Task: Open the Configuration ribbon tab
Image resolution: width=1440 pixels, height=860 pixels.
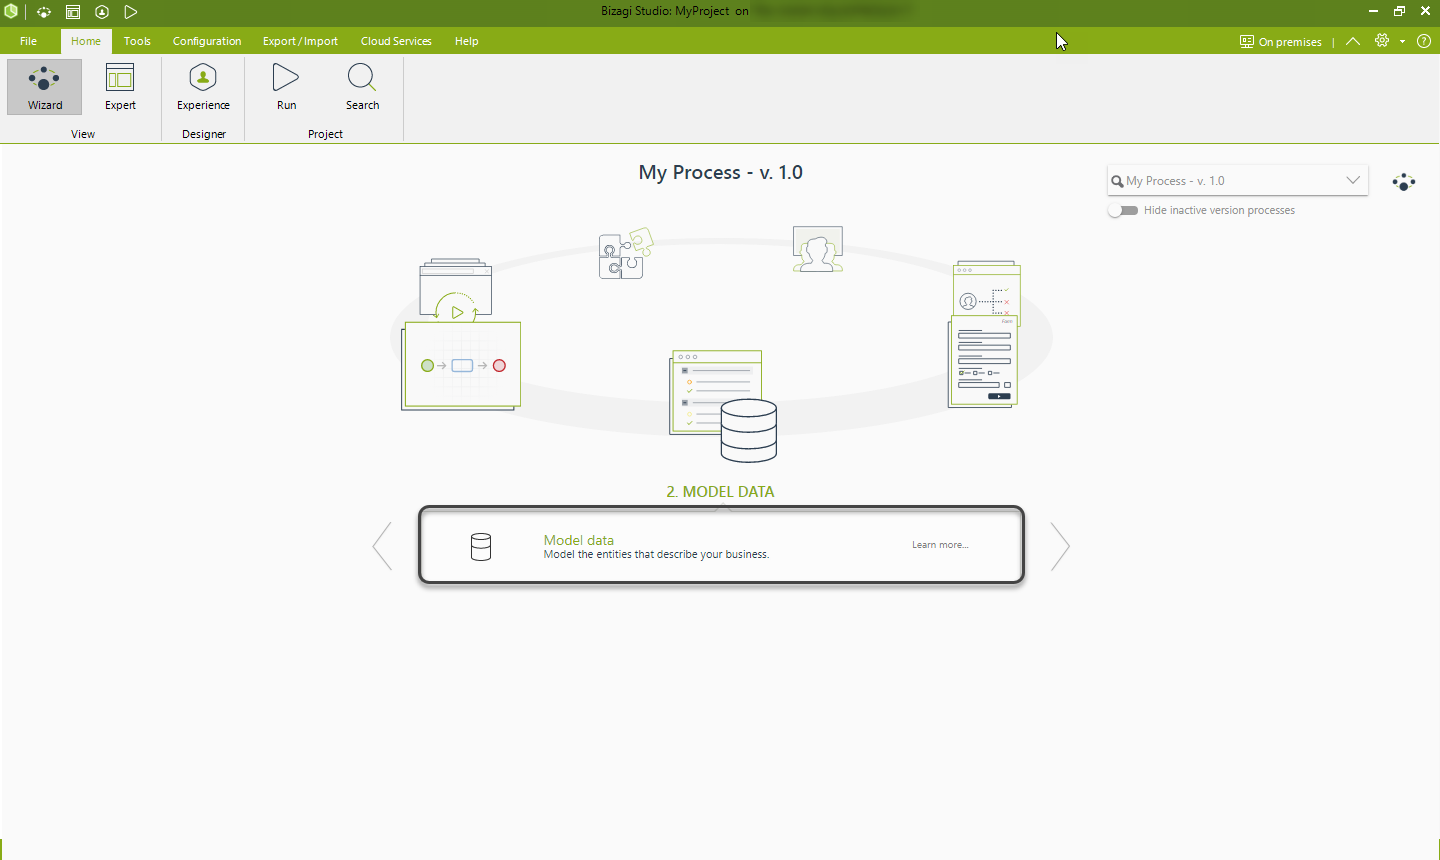Action: pyautogui.click(x=207, y=41)
